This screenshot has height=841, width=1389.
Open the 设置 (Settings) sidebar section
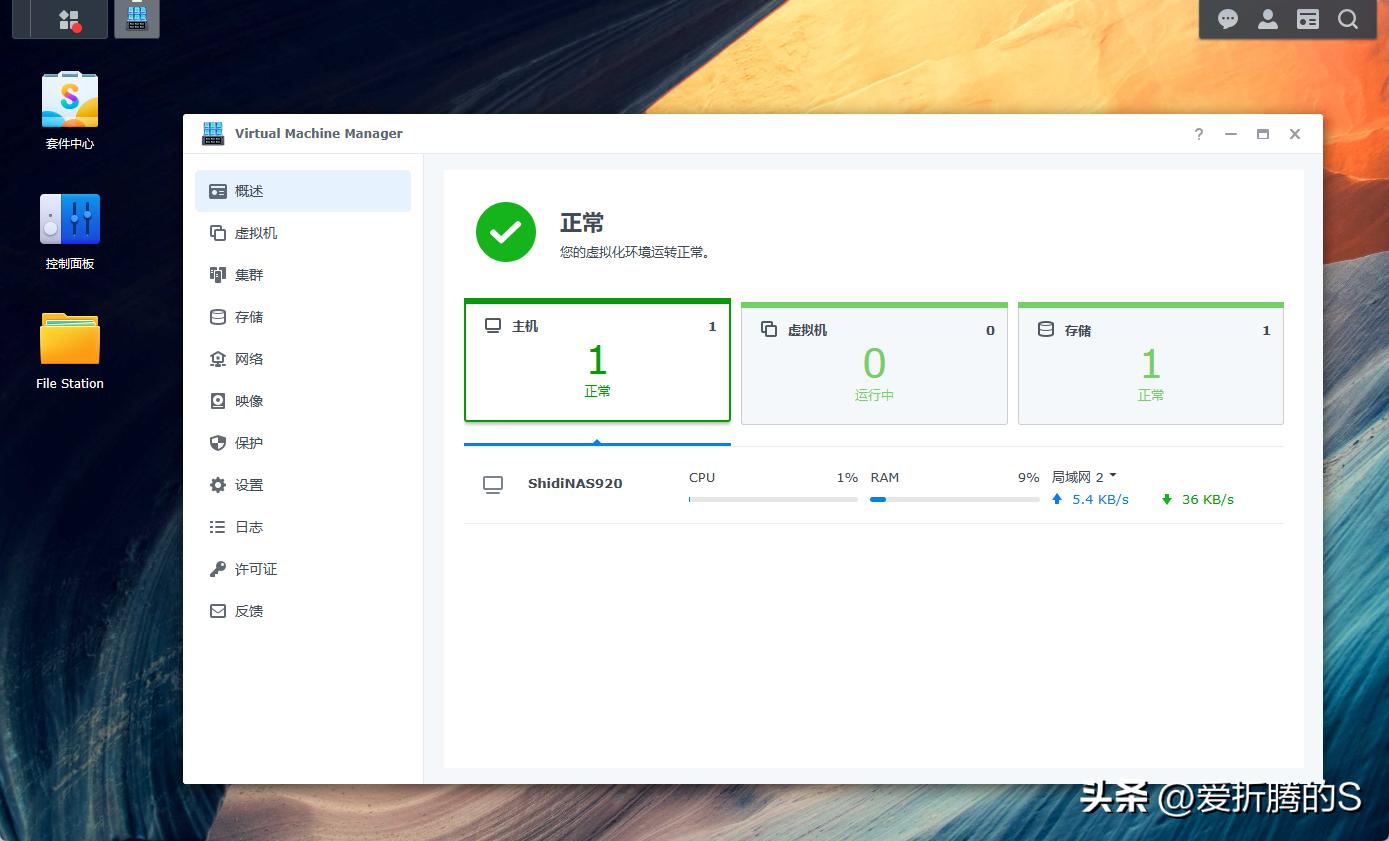pos(247,484)
